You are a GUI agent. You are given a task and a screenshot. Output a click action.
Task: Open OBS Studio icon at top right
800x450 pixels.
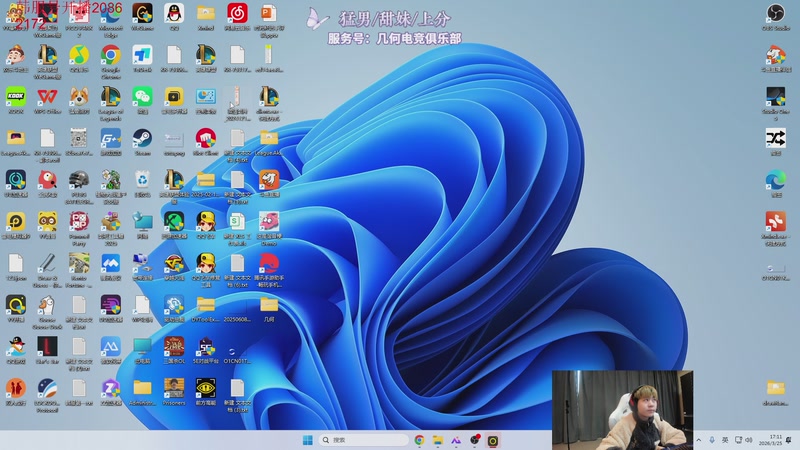(776, 13)
